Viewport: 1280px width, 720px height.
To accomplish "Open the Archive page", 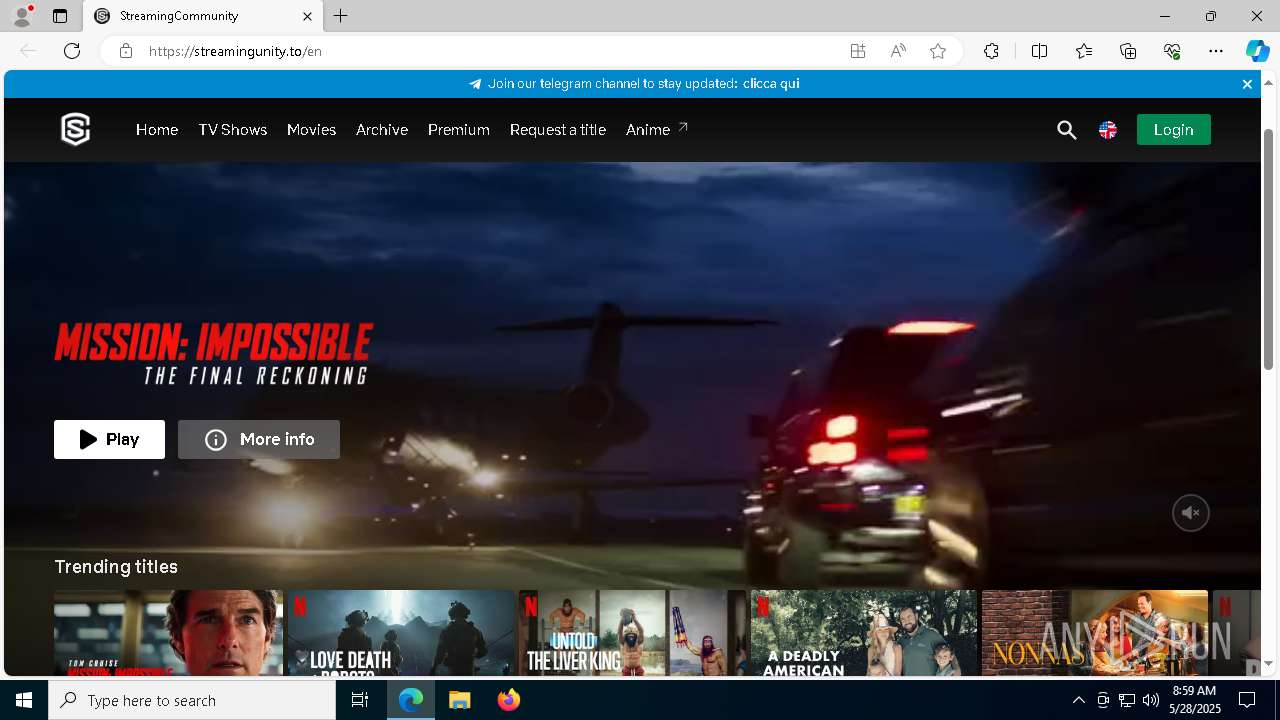I will [x=382, y=130].
